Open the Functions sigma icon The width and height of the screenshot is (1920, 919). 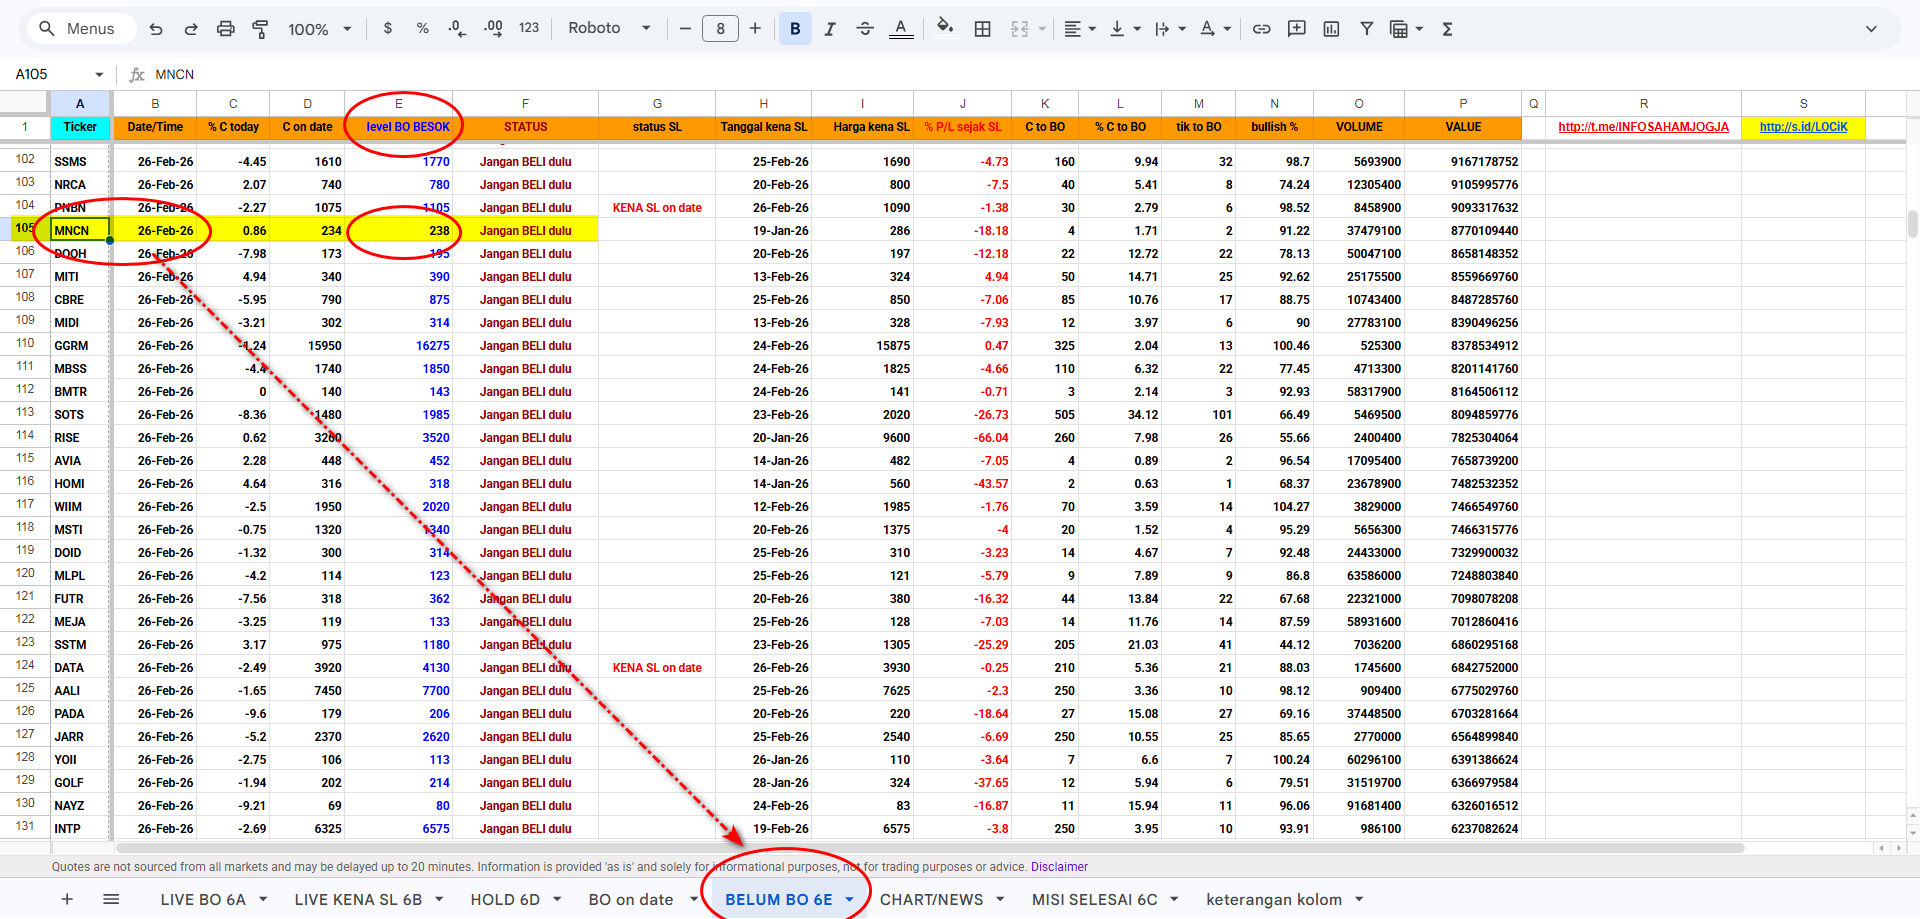click(x=1447, y=29)
